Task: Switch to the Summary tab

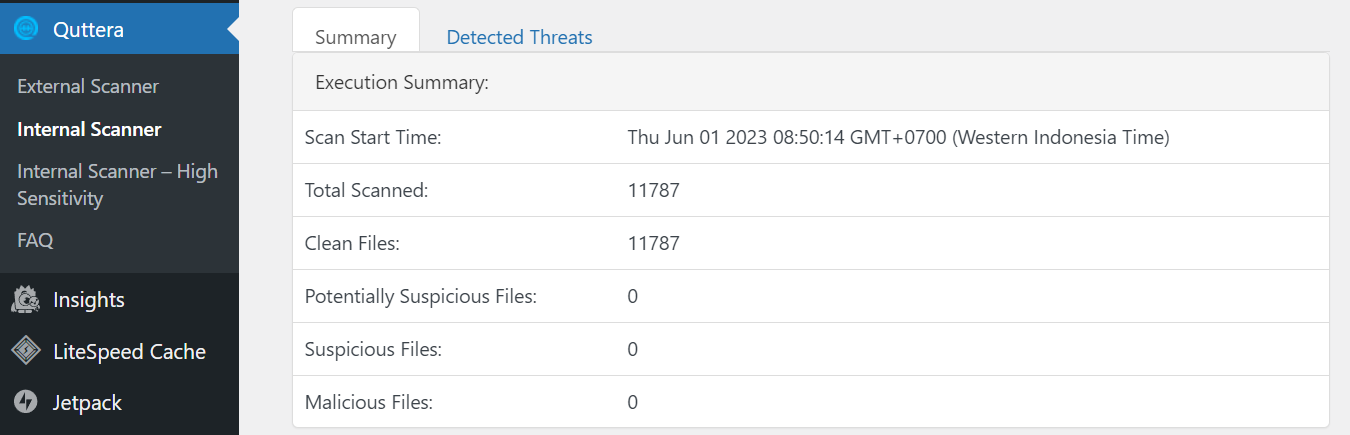Action: (x=355, y=37)
